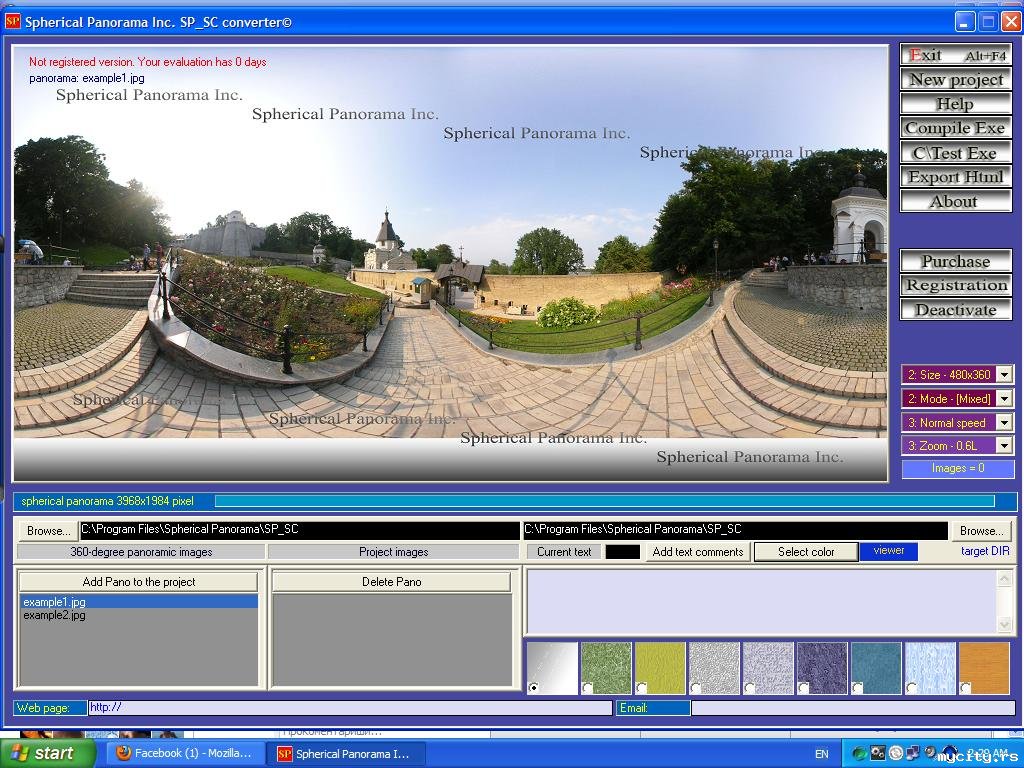Select the orange wood texture radio button
Image resolution: width=1024 pixels, height=768 pixels.
click(x=965, y=687)
